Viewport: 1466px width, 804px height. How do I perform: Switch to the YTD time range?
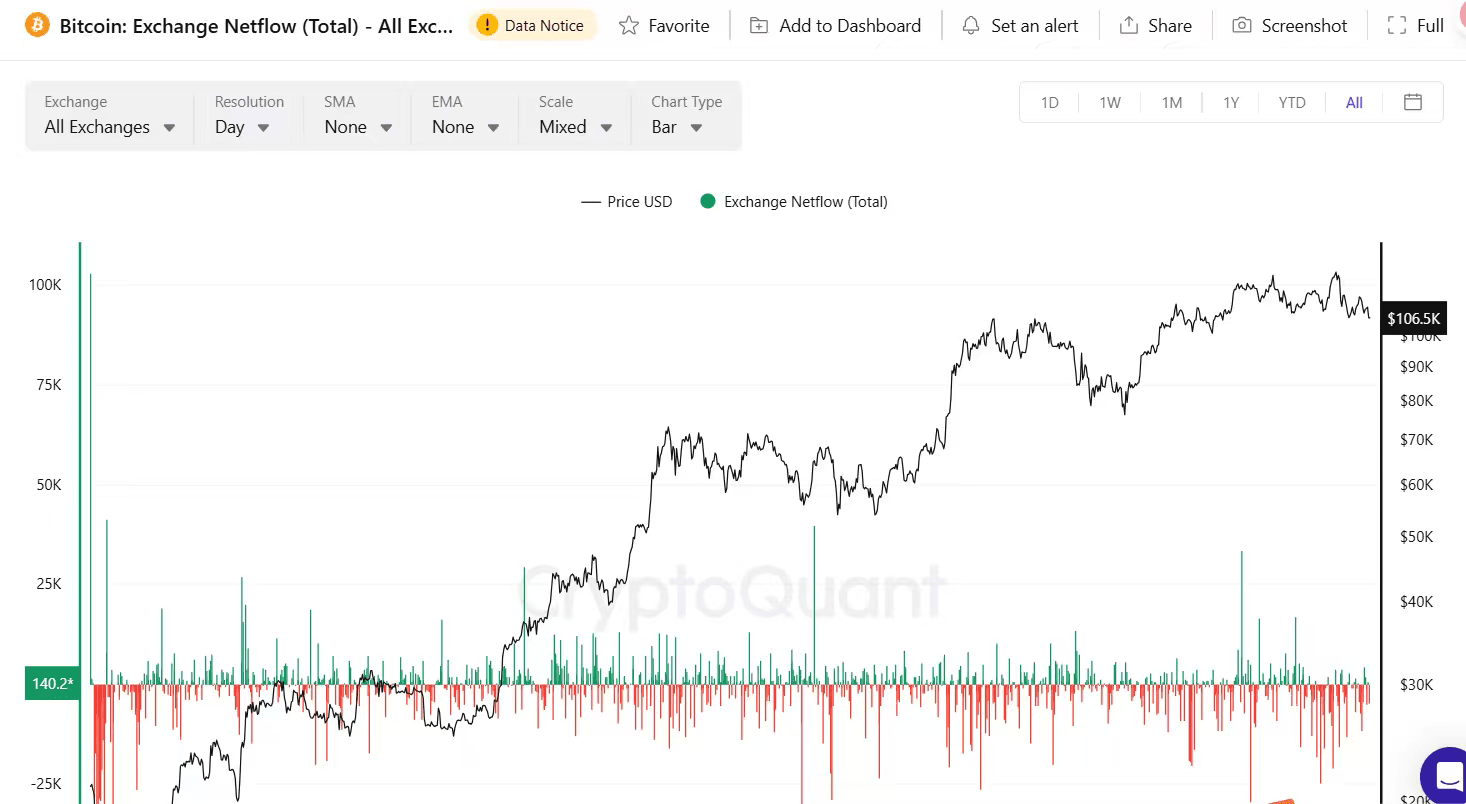[x=1291, y=102]
